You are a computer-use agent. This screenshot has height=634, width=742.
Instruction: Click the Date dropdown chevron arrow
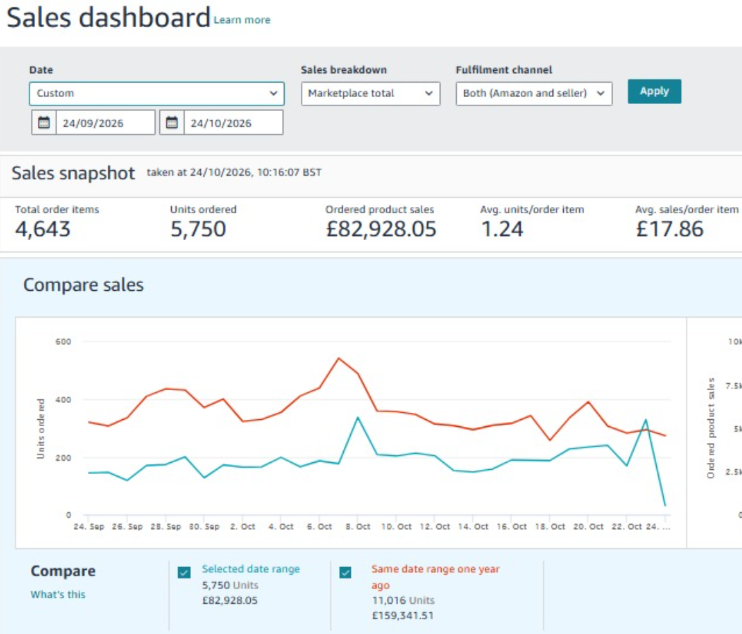[x=274, y=93]
